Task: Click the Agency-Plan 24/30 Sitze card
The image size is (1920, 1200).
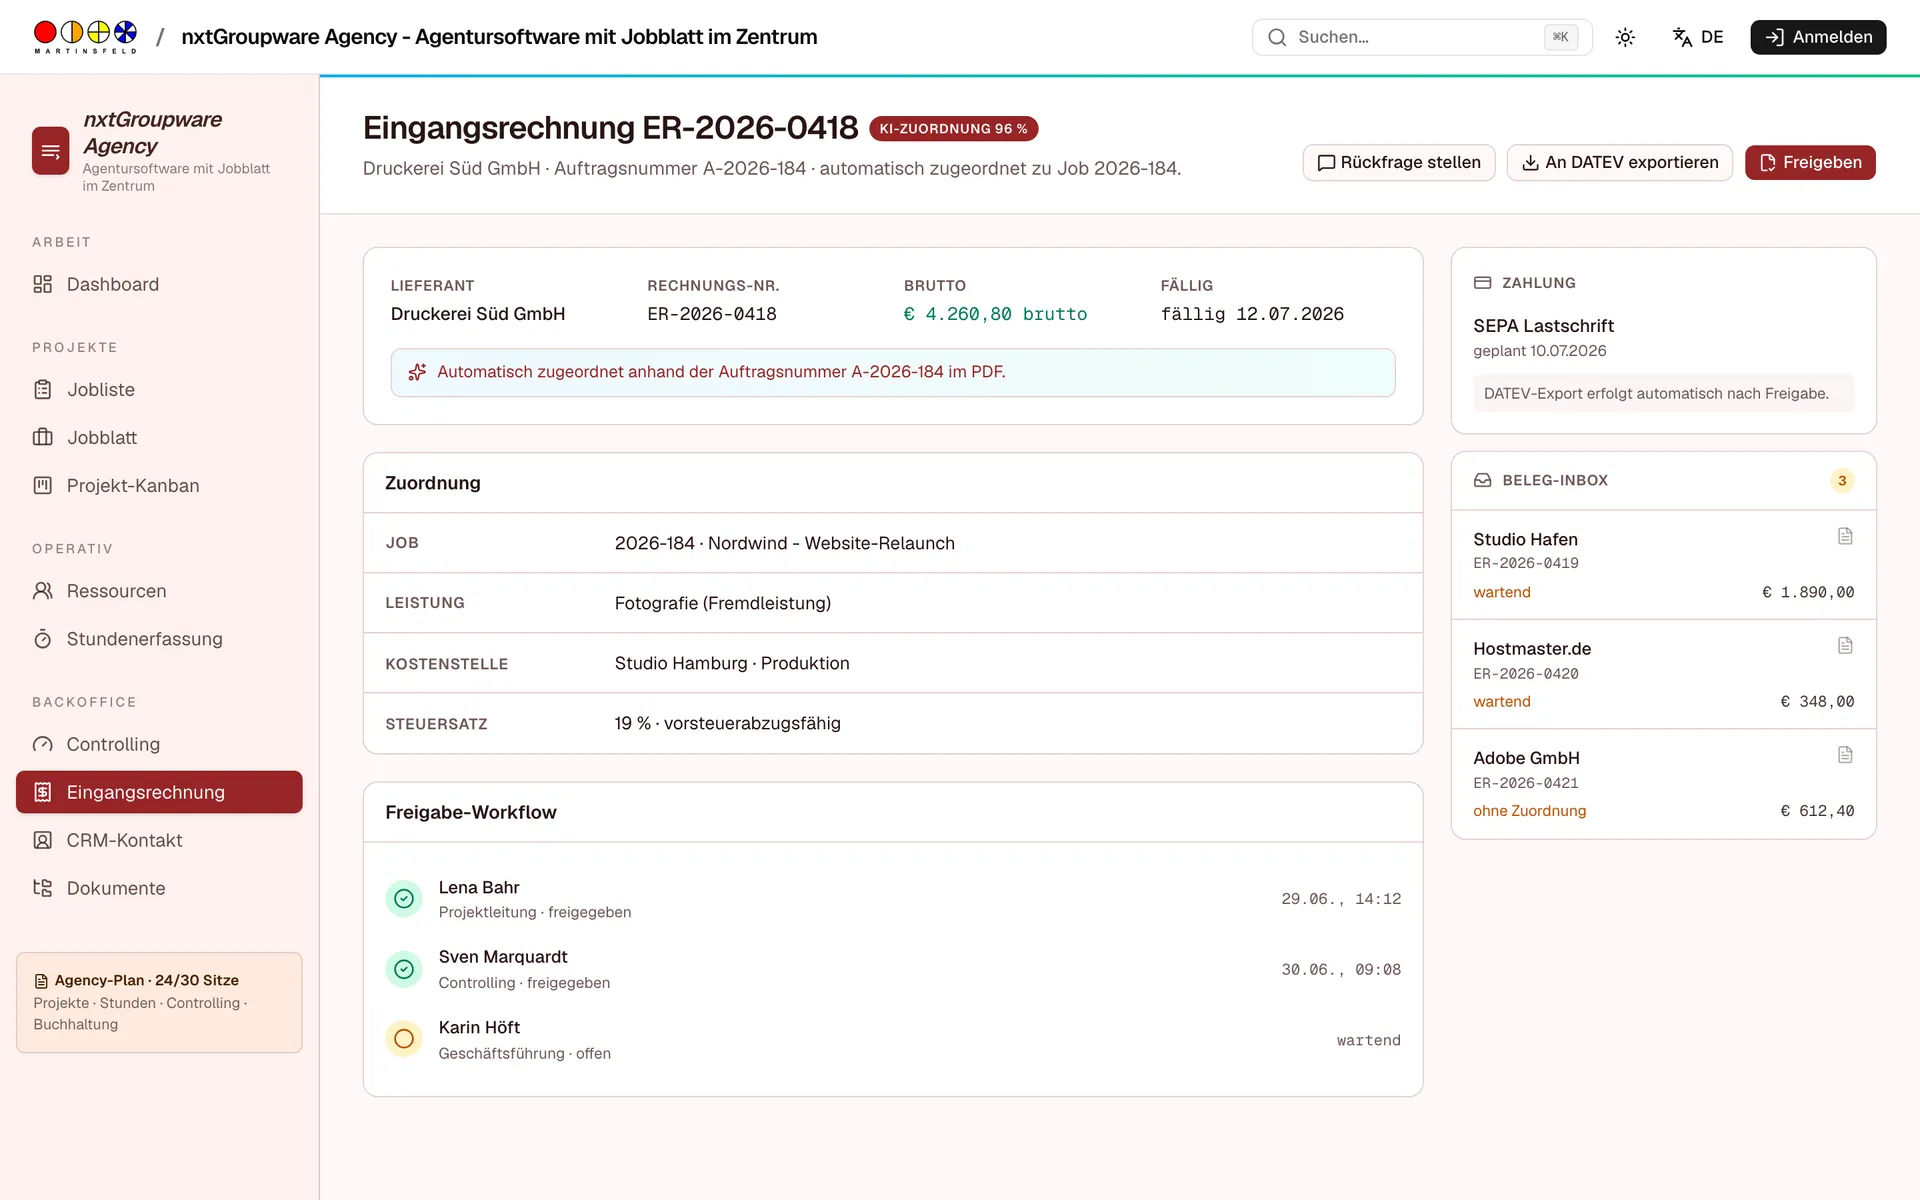Action: pyautogui.click(x=159, y=1002)
